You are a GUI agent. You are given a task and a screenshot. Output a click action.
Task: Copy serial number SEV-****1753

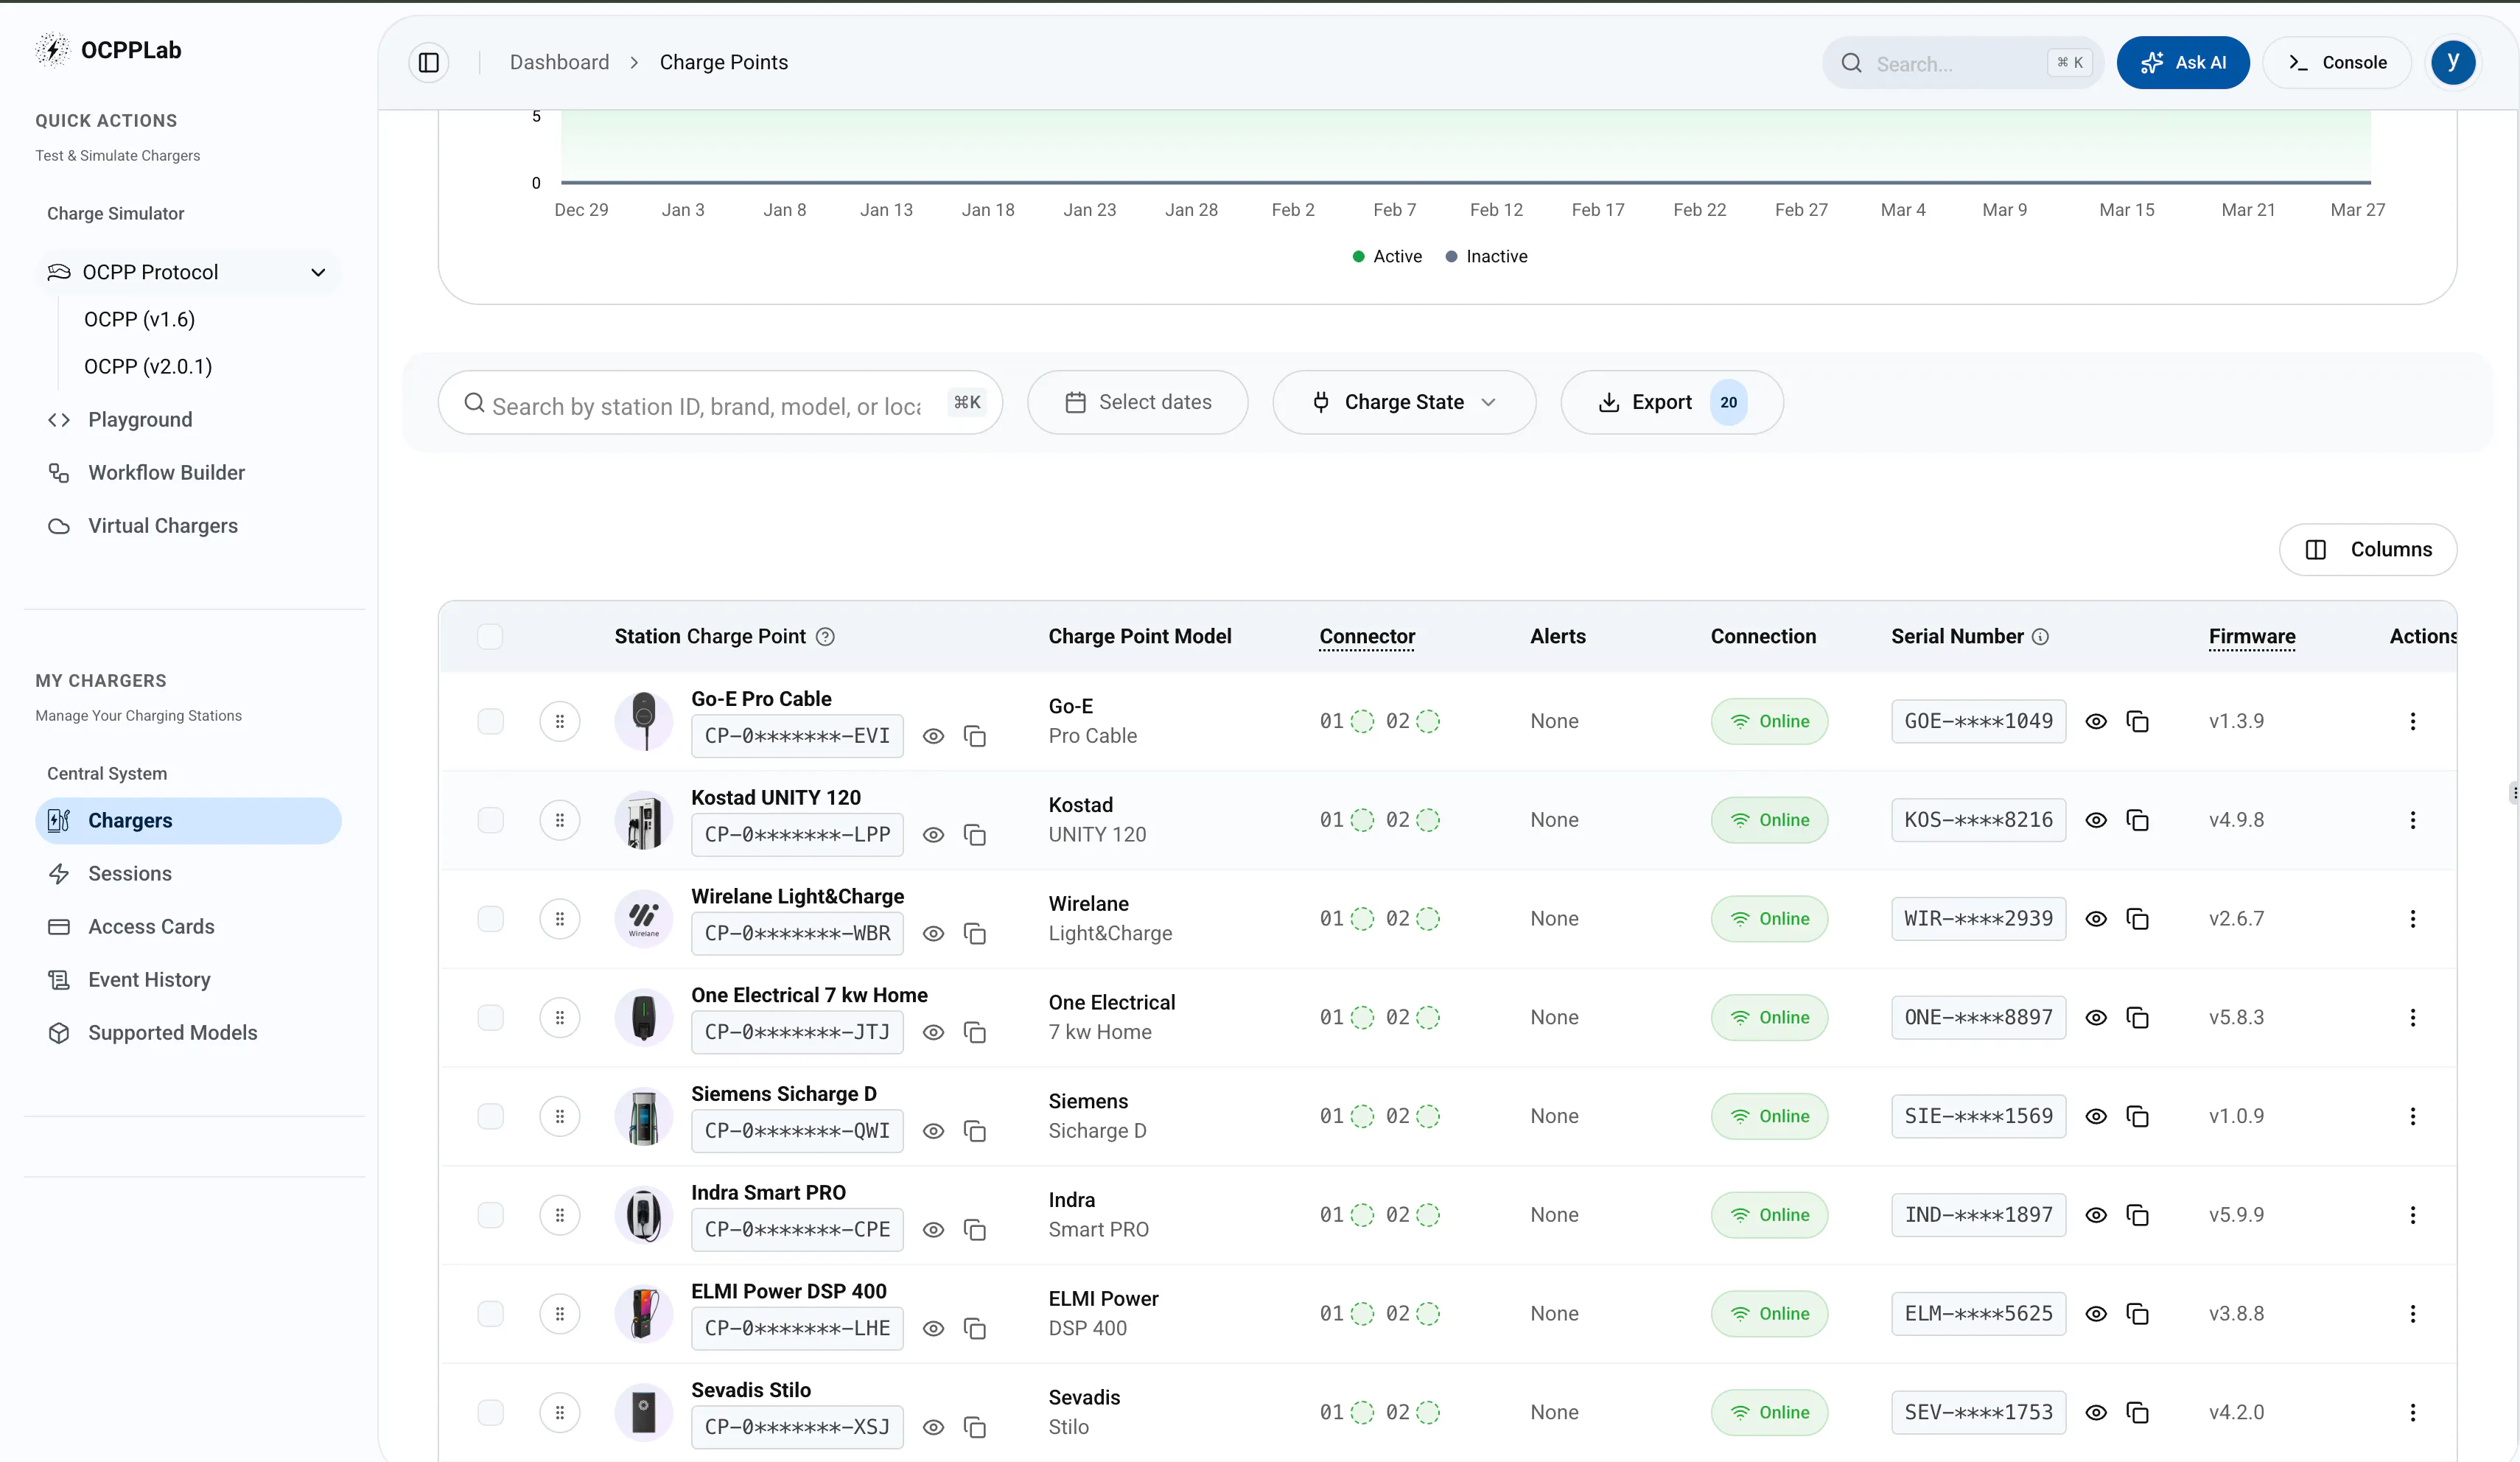(2138, 1412)
